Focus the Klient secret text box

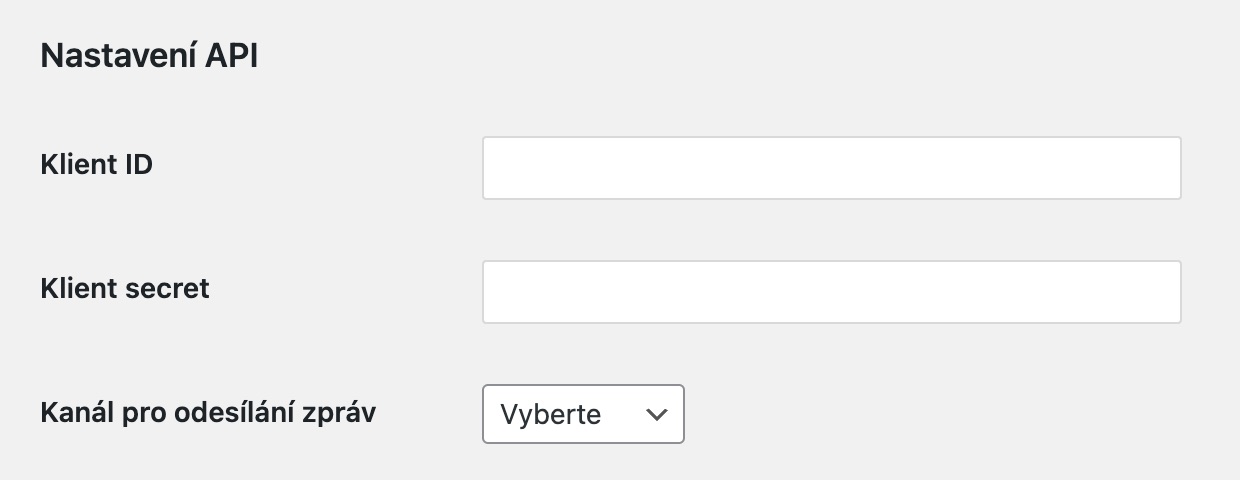tap(831, 292)
